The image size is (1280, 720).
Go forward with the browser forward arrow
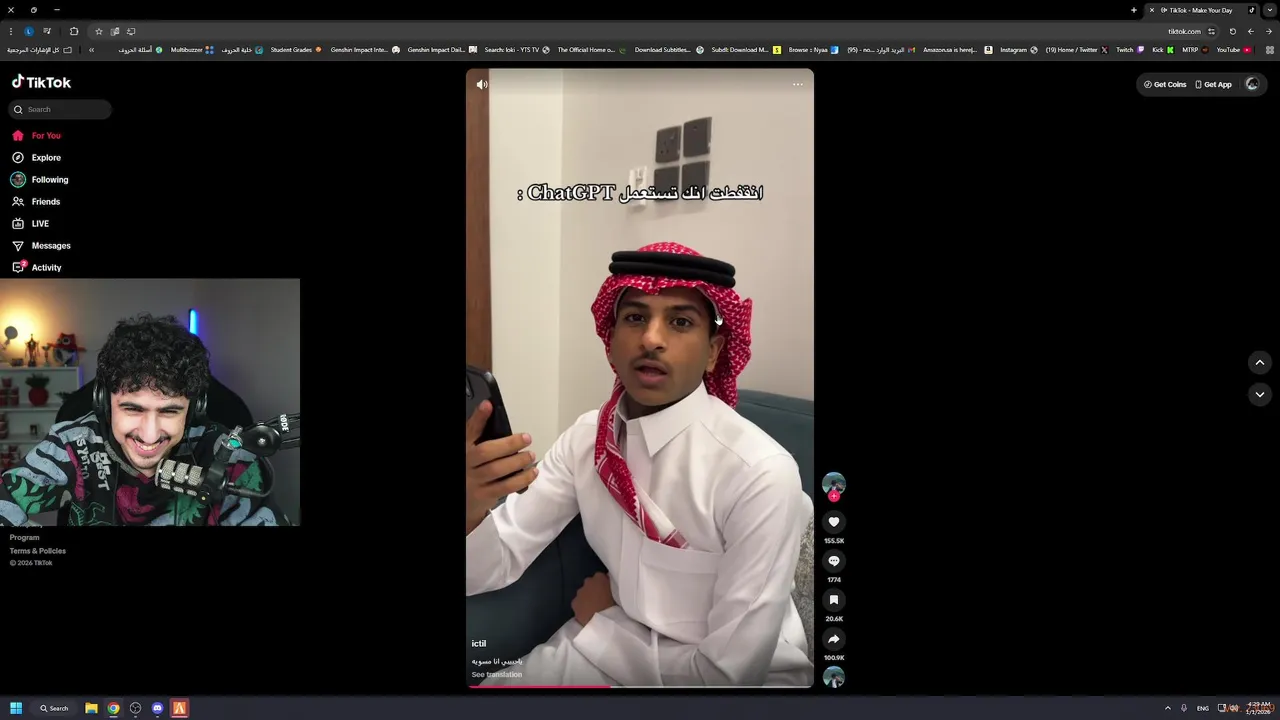1250,31
